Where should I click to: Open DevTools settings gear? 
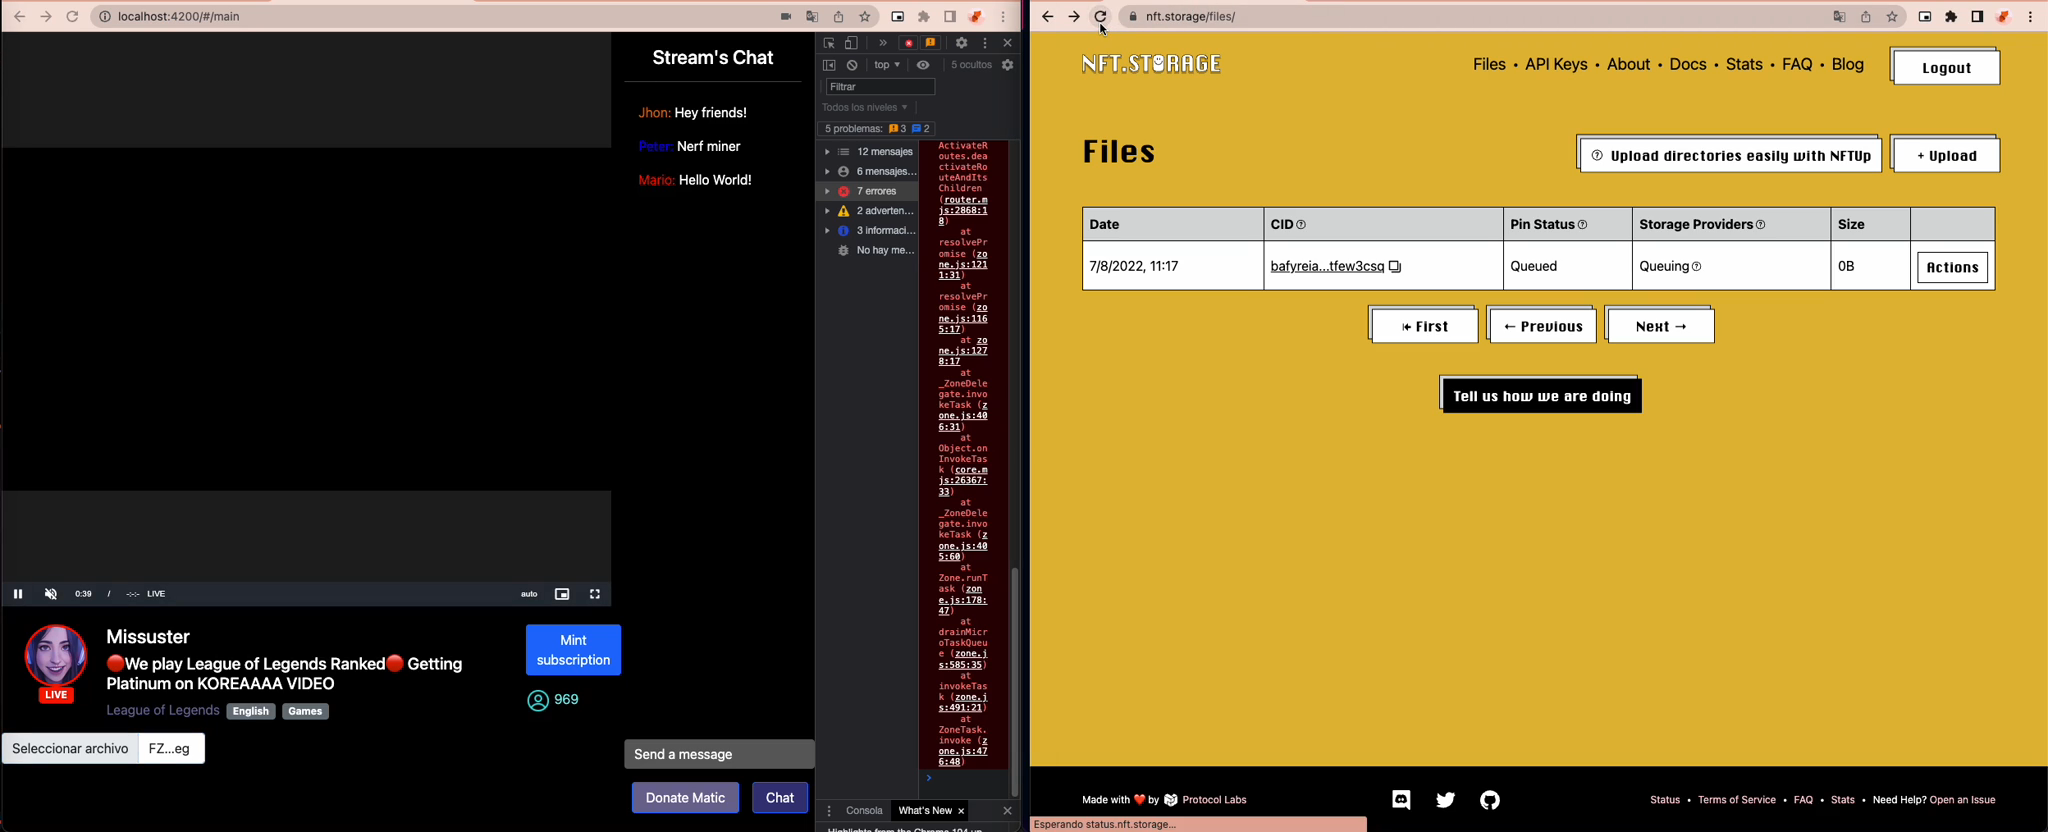pyautogui.click(x=962, y=43)
